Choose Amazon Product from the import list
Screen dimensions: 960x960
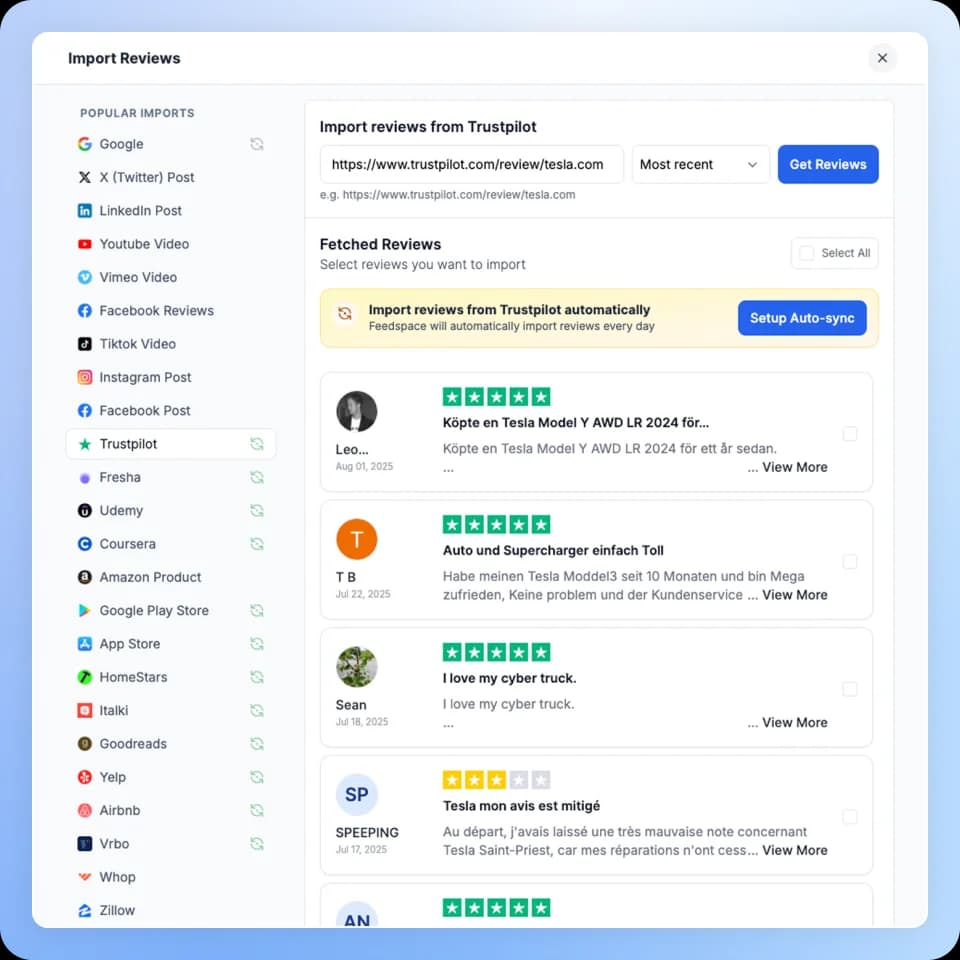pos(150,577)
